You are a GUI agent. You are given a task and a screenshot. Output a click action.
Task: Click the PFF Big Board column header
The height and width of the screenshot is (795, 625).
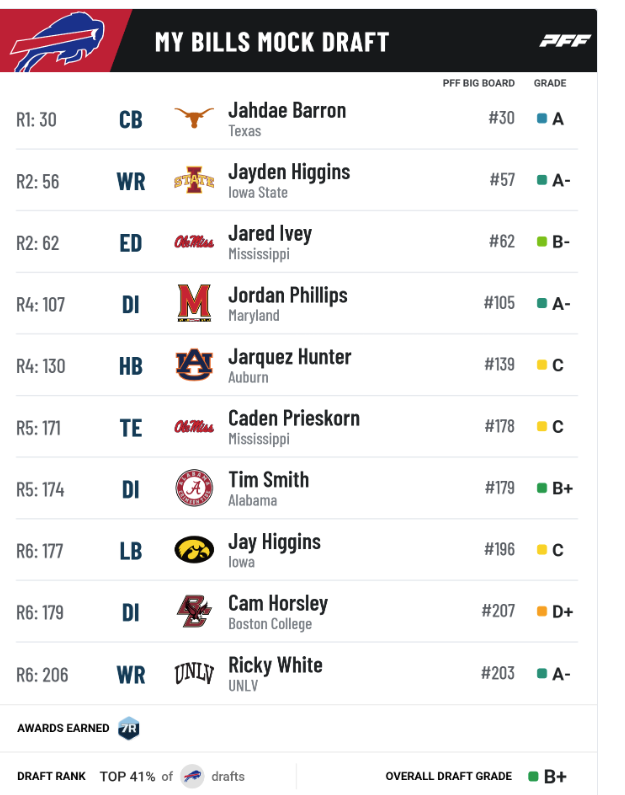tap(479, 83)
